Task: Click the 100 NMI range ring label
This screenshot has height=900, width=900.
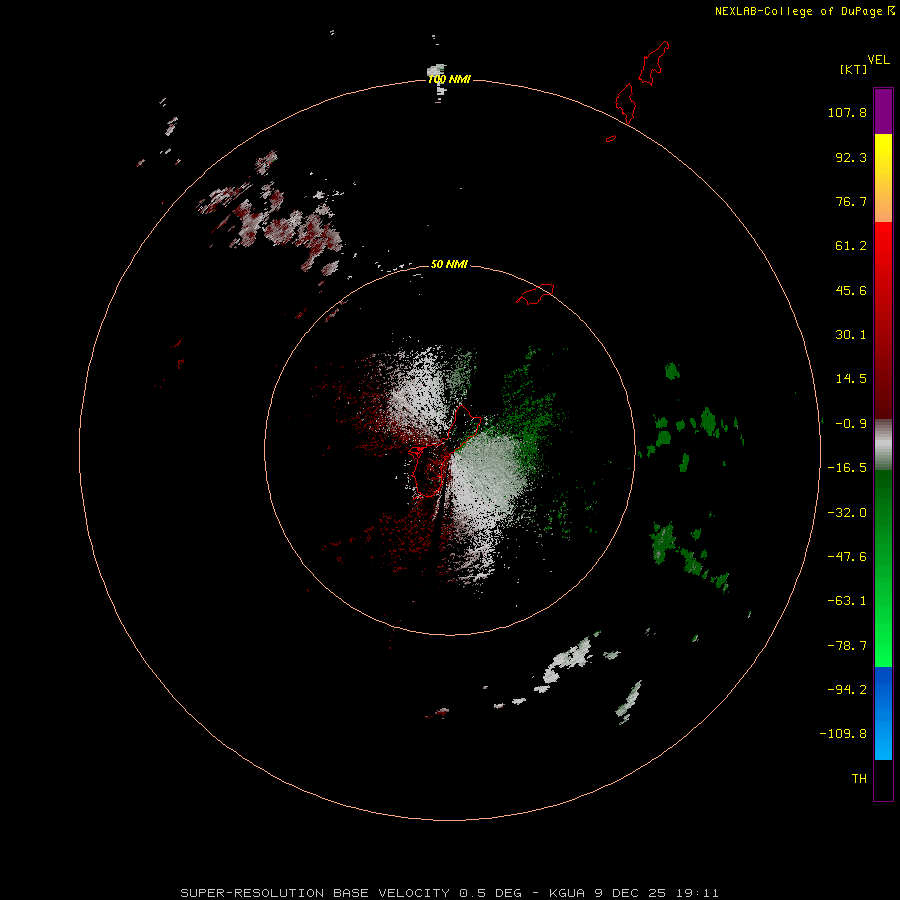Action: (449, 79)
